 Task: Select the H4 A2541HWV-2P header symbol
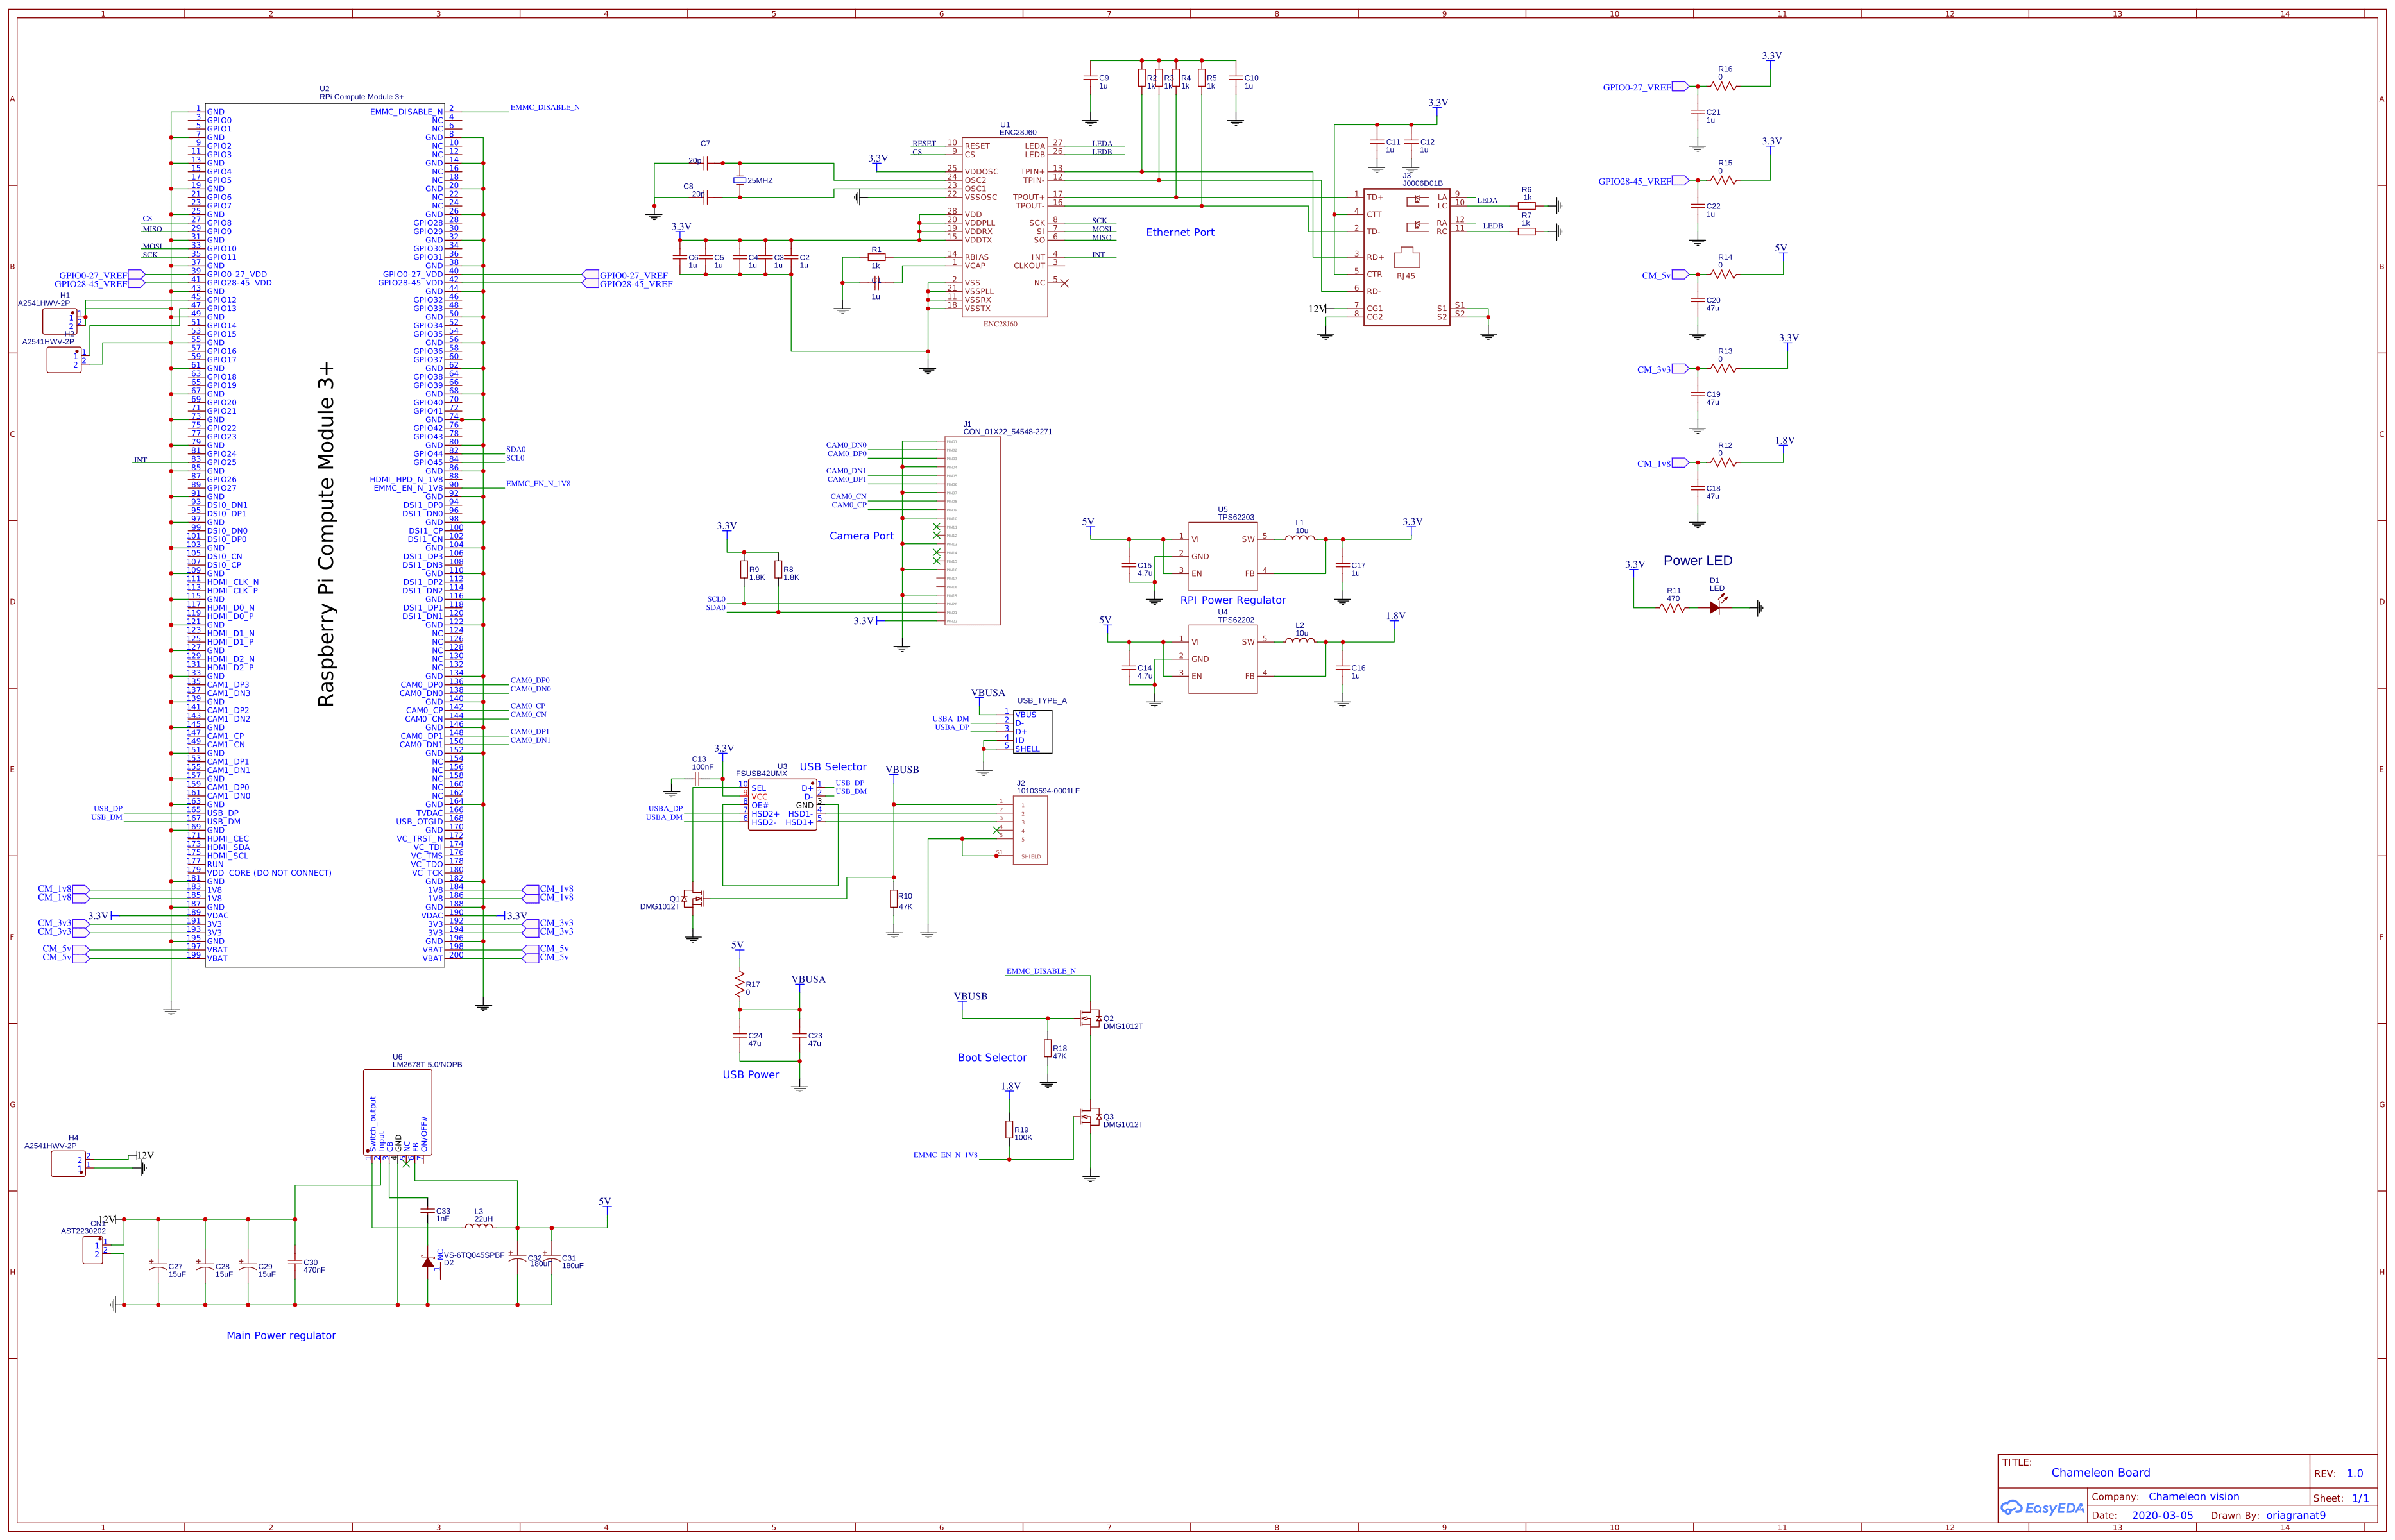coord(68,1164)
